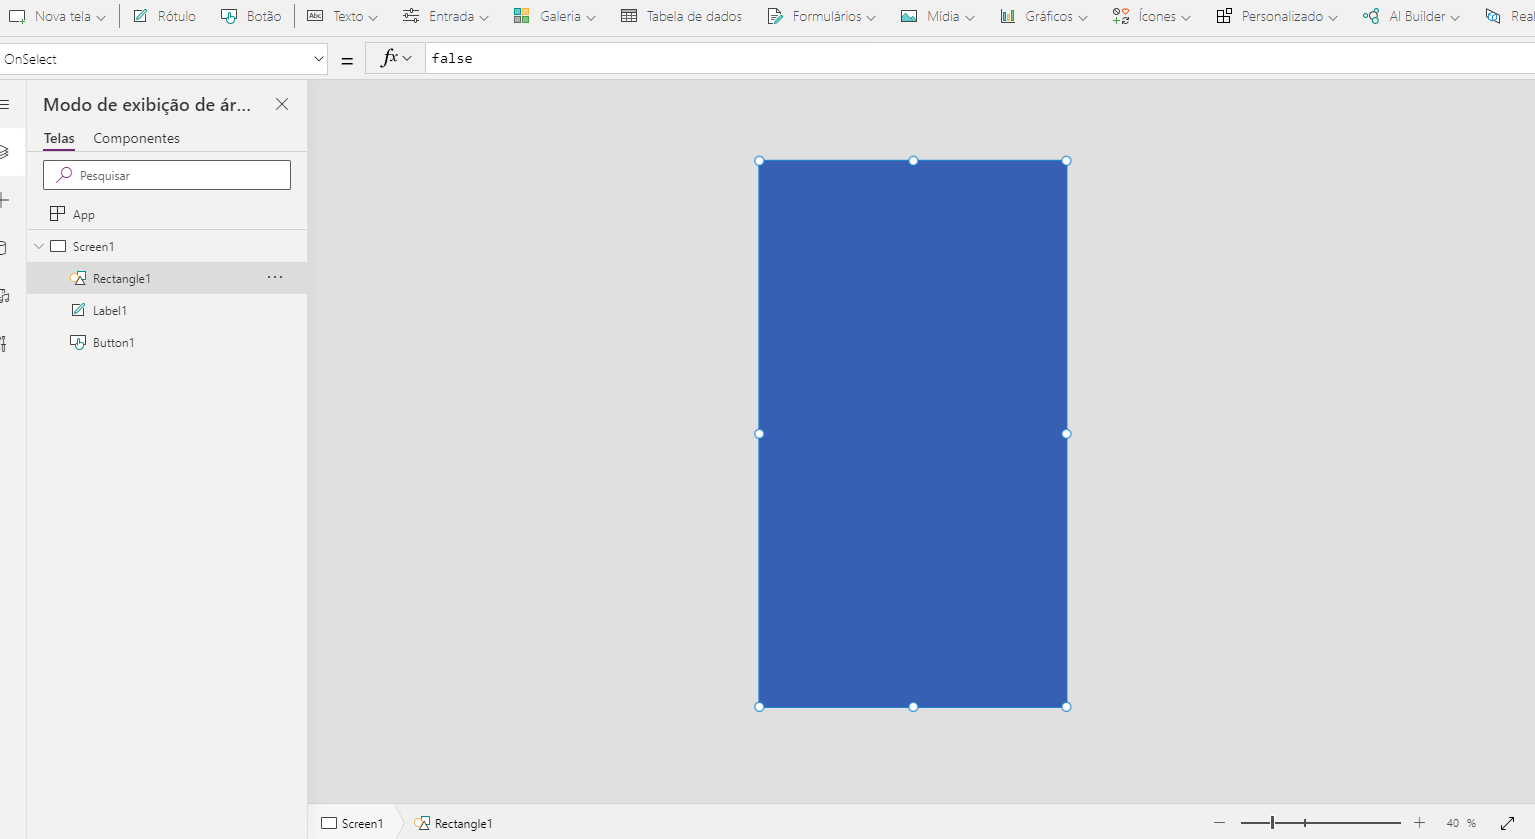Click the Gráficos bar chart icon
This screenshot has height=839, width=1535.
point(1008,16)
